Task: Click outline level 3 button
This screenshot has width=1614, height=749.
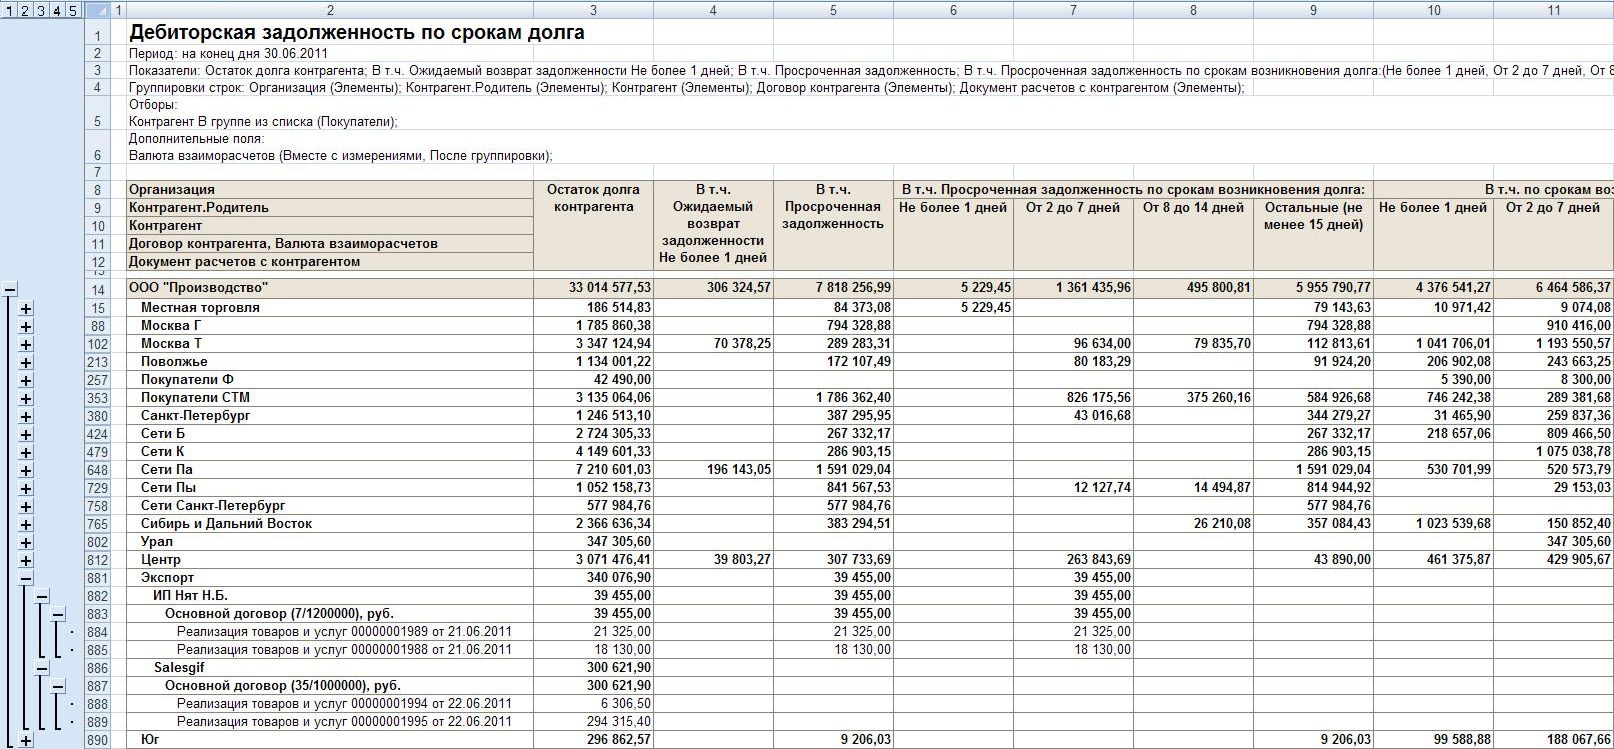Action: (x=41, y=10)
